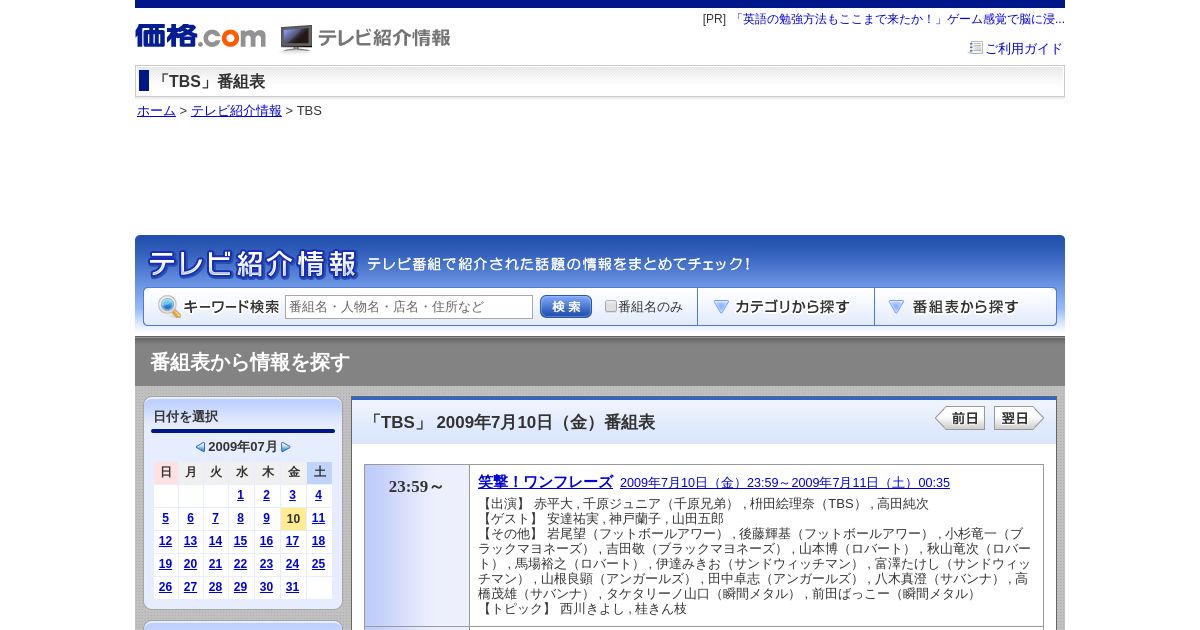The height and width of the screenshot is (630, 1200).
Task: Select July 29 in the calendar
Action: click(241, 587)
